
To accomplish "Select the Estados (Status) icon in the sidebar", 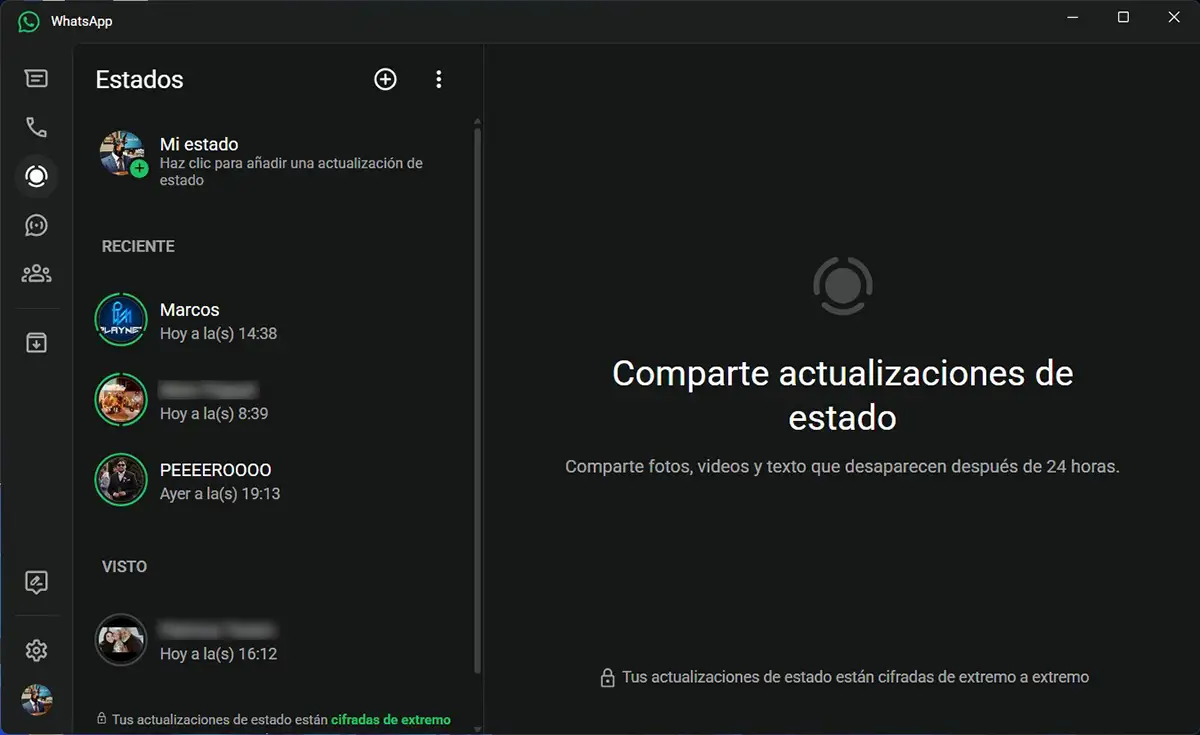I will coord(36,176).
